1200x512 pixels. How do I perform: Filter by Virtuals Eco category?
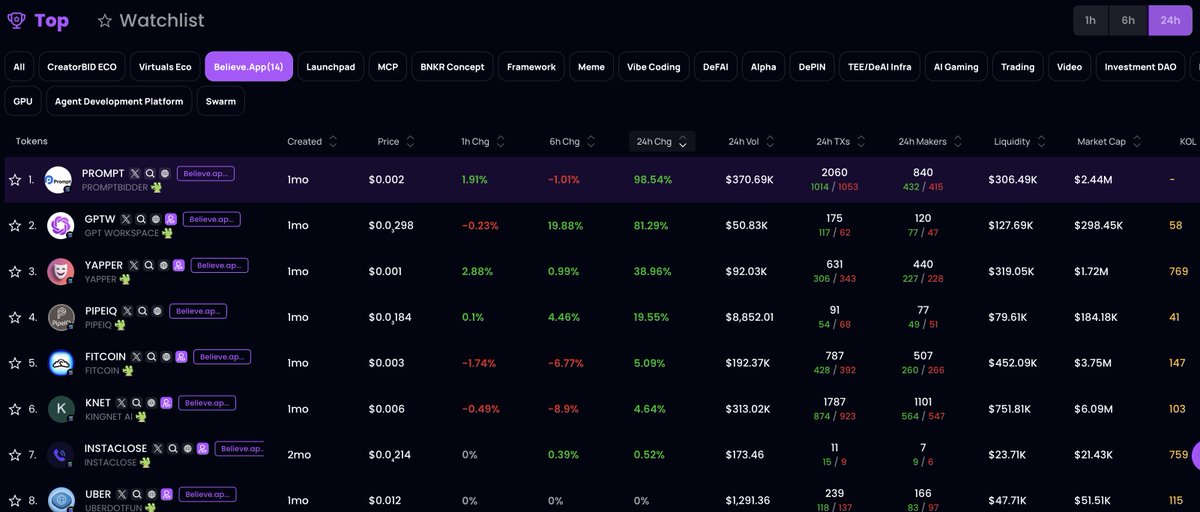click(x=165, y=67)
